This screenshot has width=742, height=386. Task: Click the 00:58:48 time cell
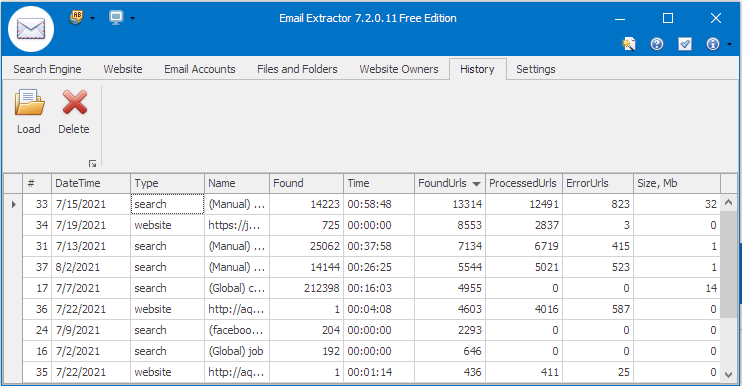click(x=379, y=204)
